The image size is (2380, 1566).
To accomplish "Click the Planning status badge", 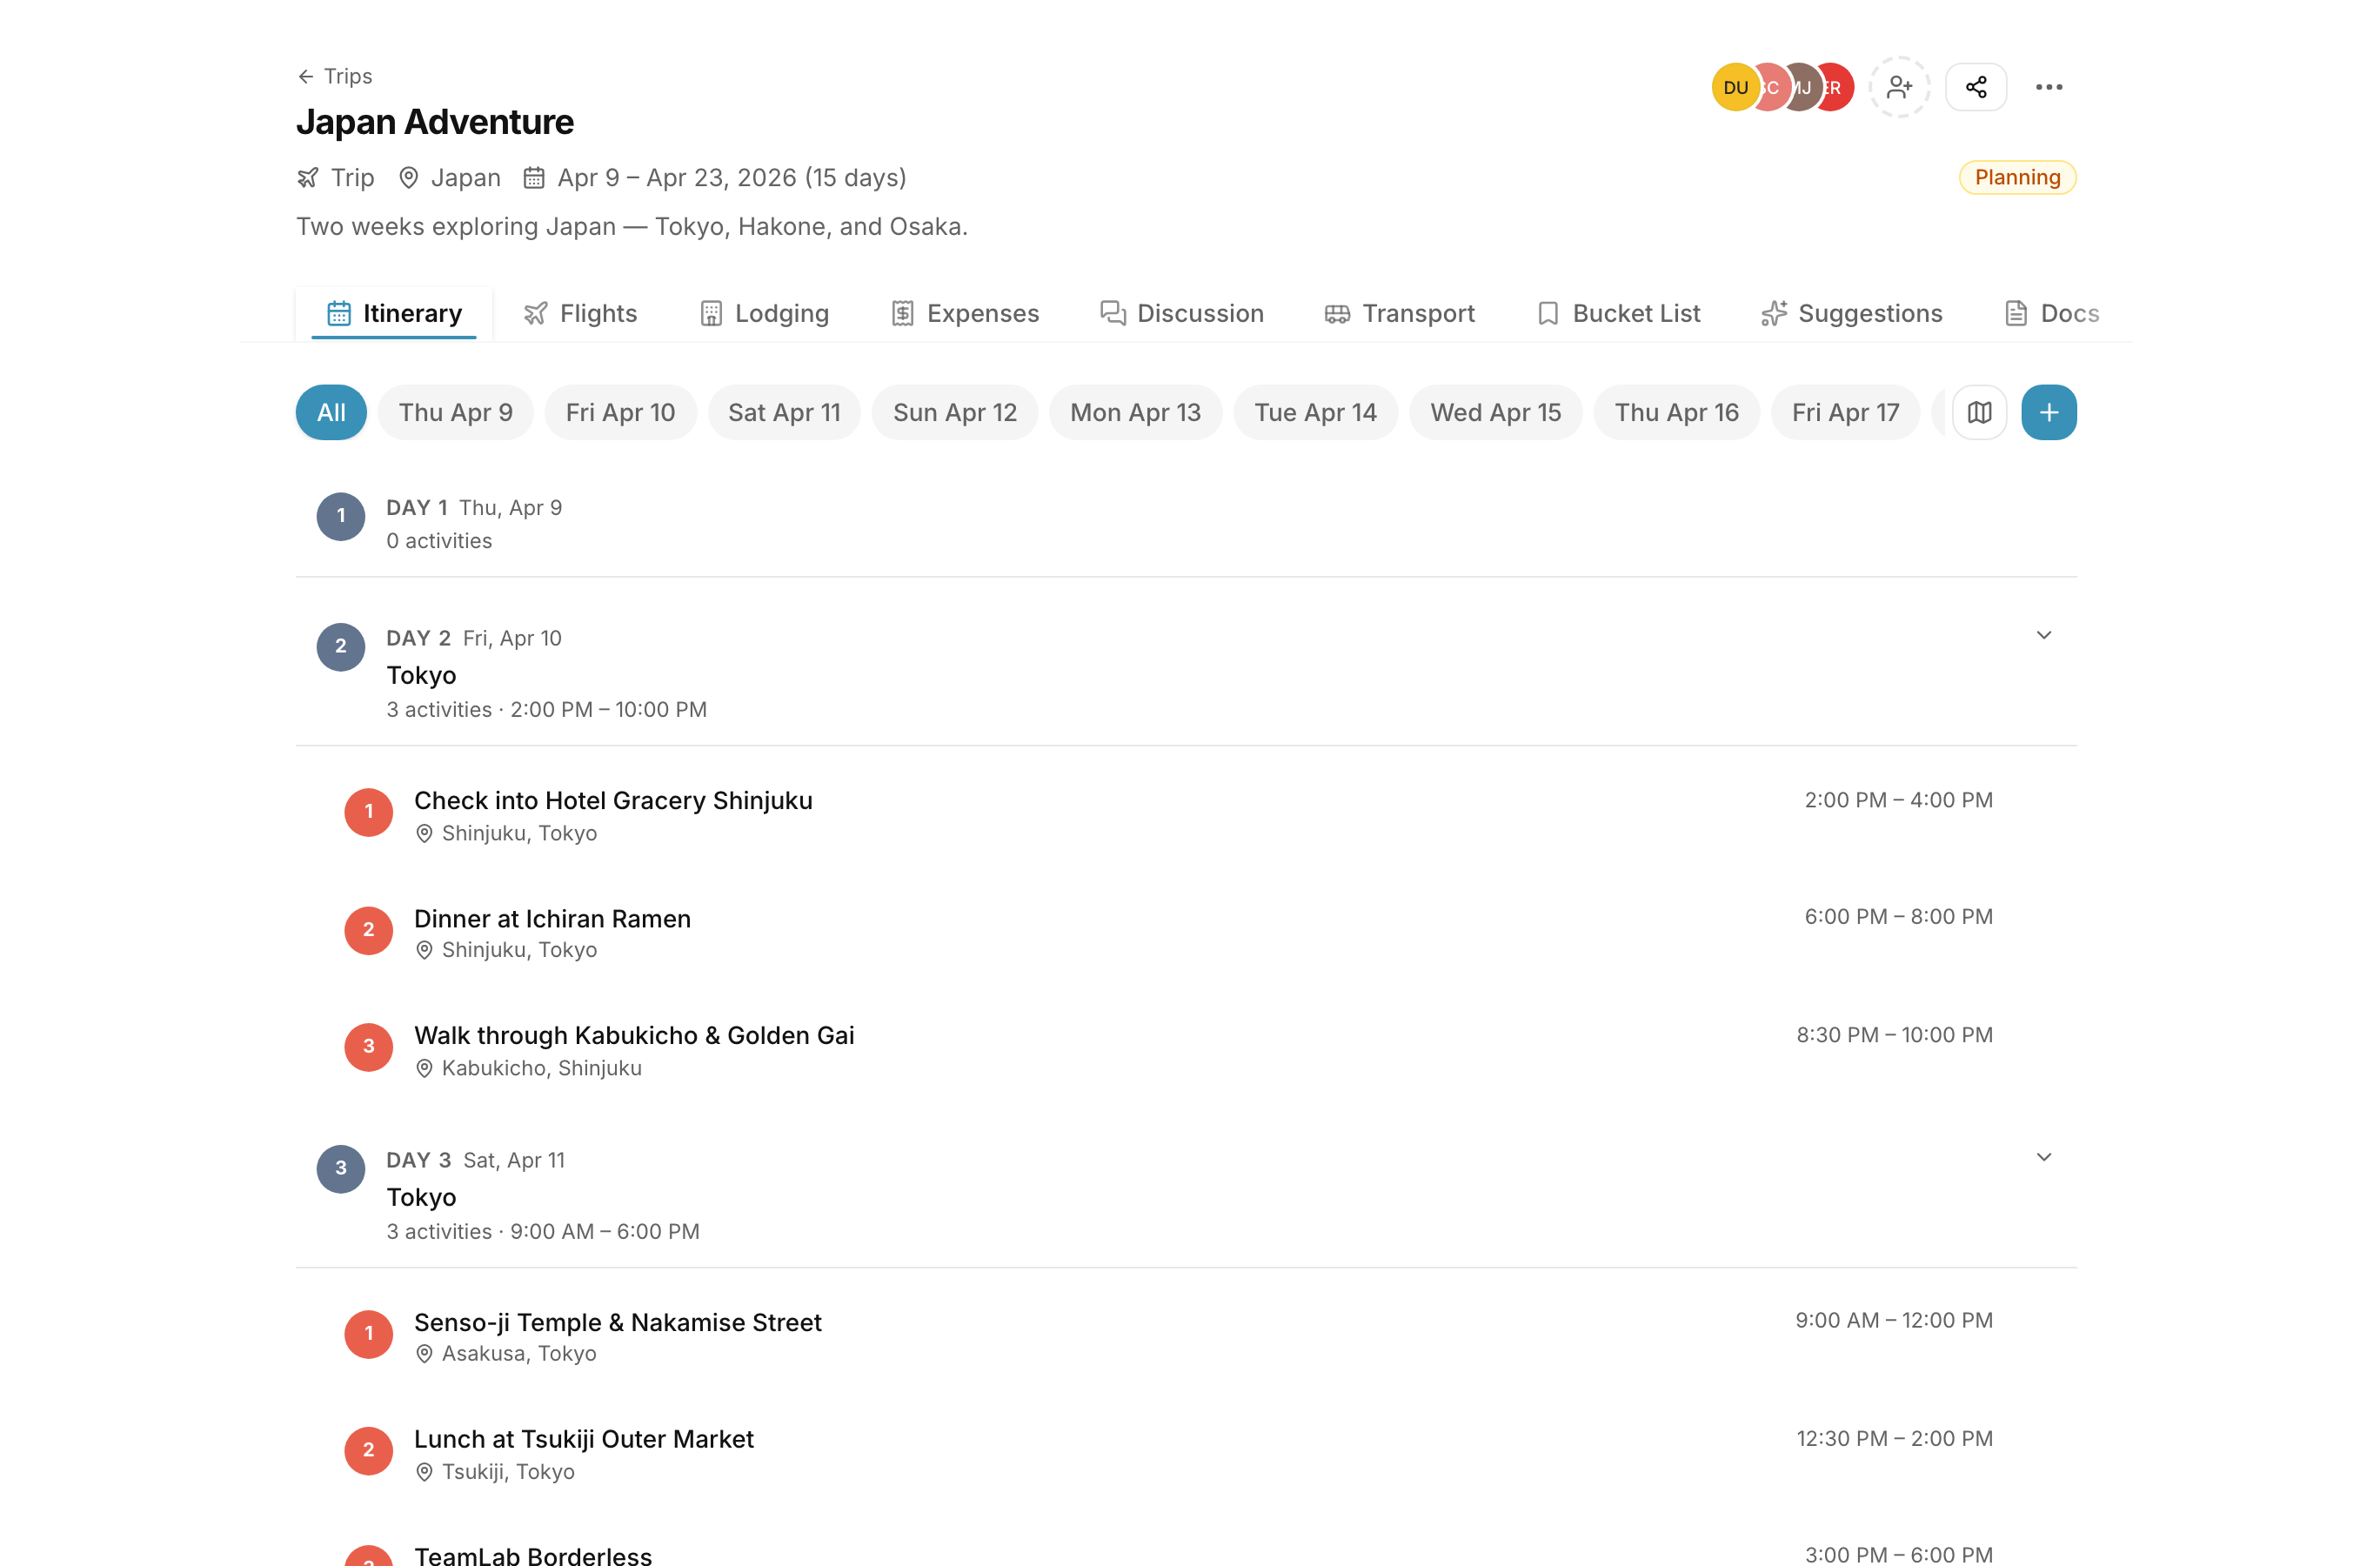I will click(x=2016, y=178).
